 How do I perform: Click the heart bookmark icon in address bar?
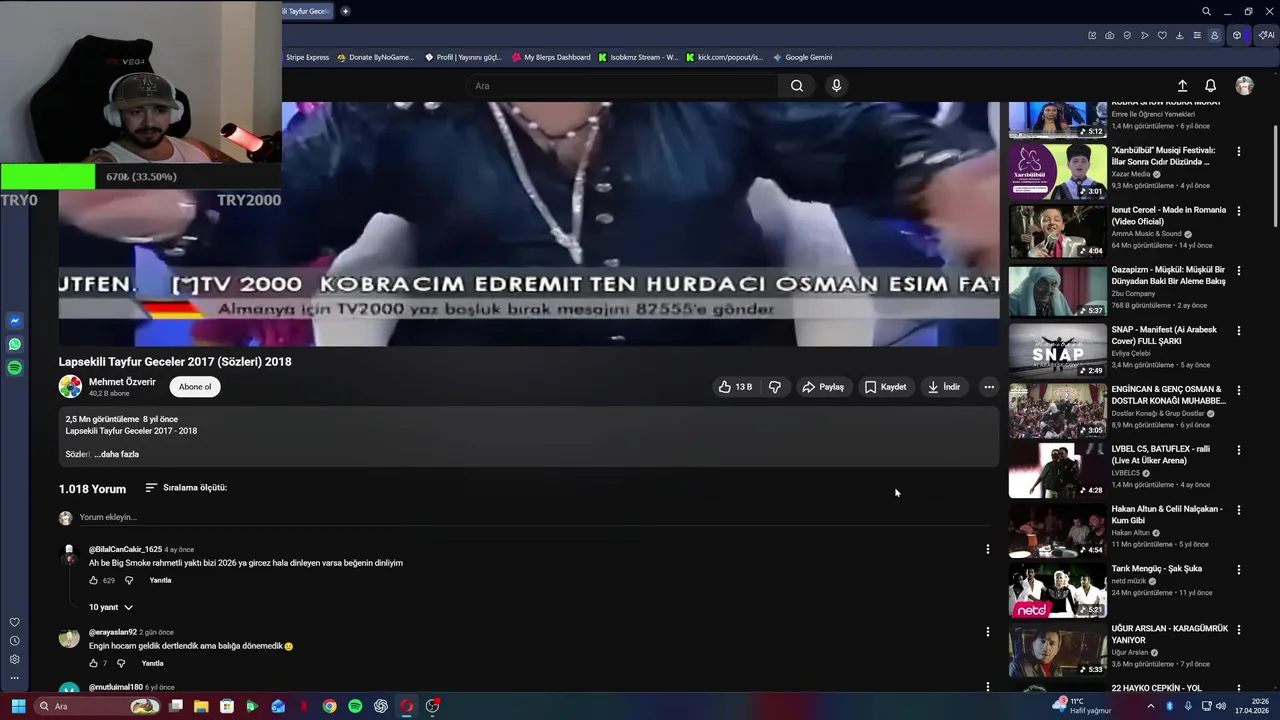pos(1162,35)
